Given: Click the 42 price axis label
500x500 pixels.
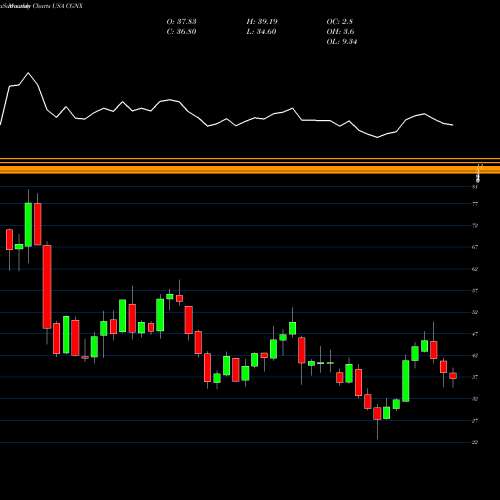Looking at the screenshot, I should click(x=475, y=356).
